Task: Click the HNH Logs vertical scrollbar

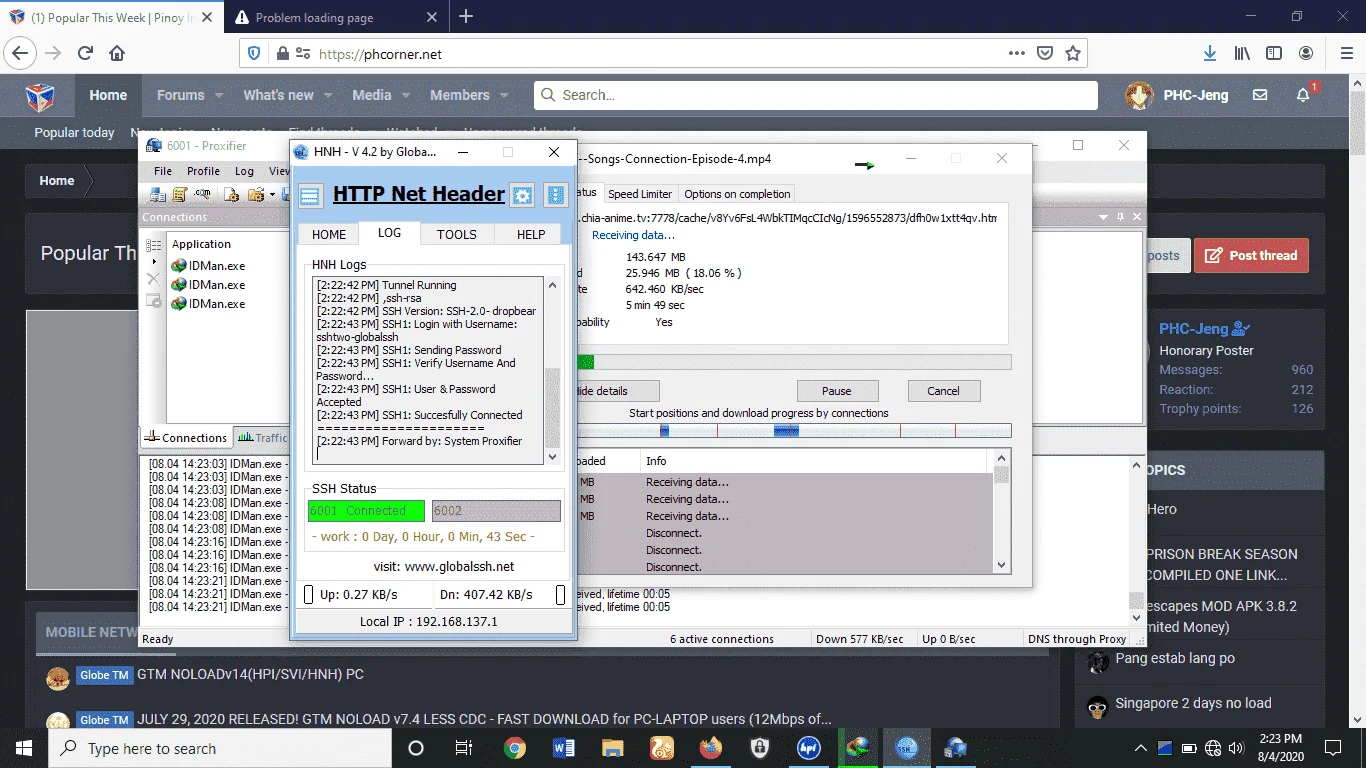Action: pos(552,370)
